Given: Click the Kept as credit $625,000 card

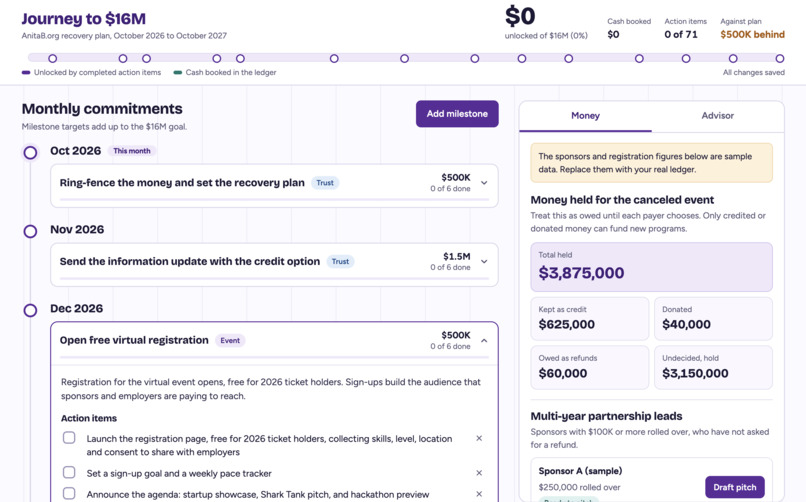Looking at the screenshot, I should (x=590, y=319).
